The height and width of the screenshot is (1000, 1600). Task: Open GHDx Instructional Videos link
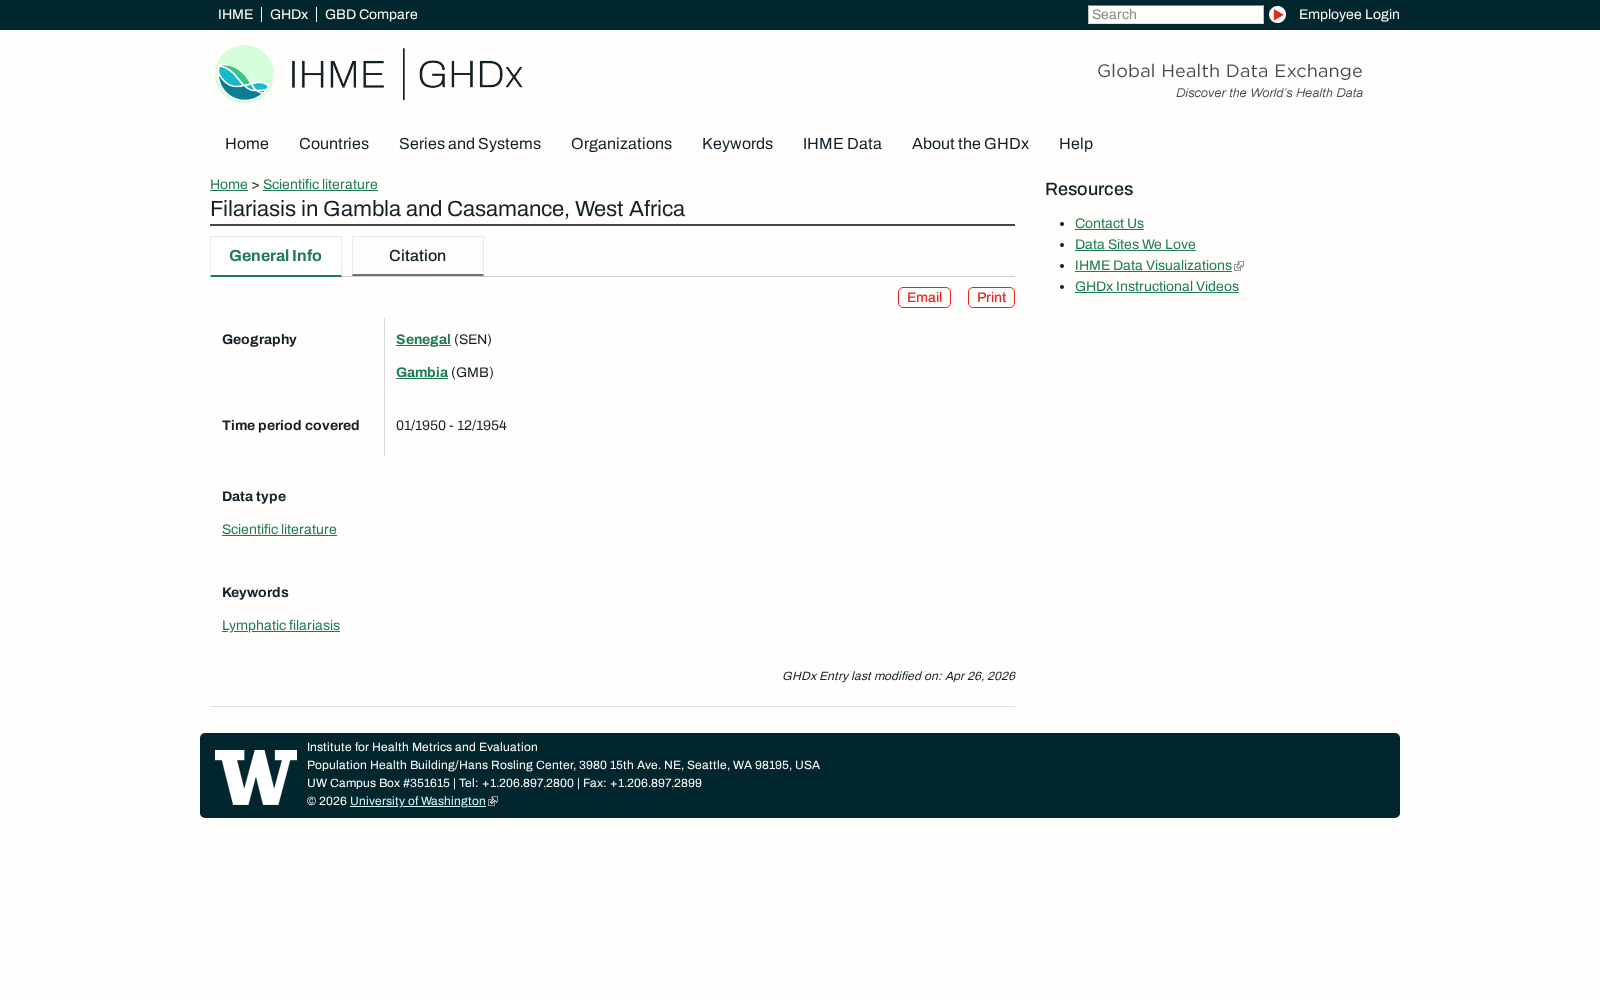coord(1157,286)
